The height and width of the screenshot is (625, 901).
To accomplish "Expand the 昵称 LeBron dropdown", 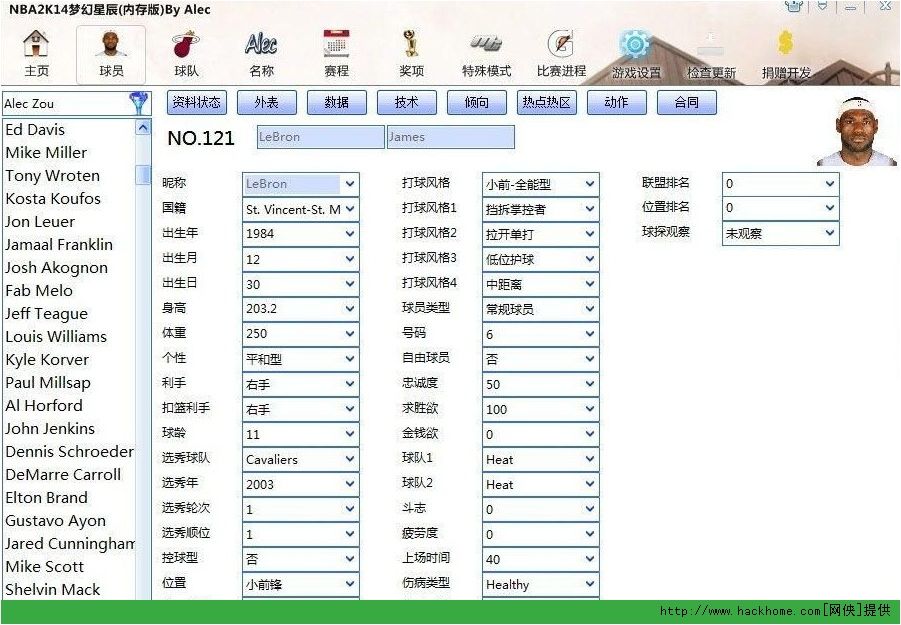I will [x=349, y=184].
